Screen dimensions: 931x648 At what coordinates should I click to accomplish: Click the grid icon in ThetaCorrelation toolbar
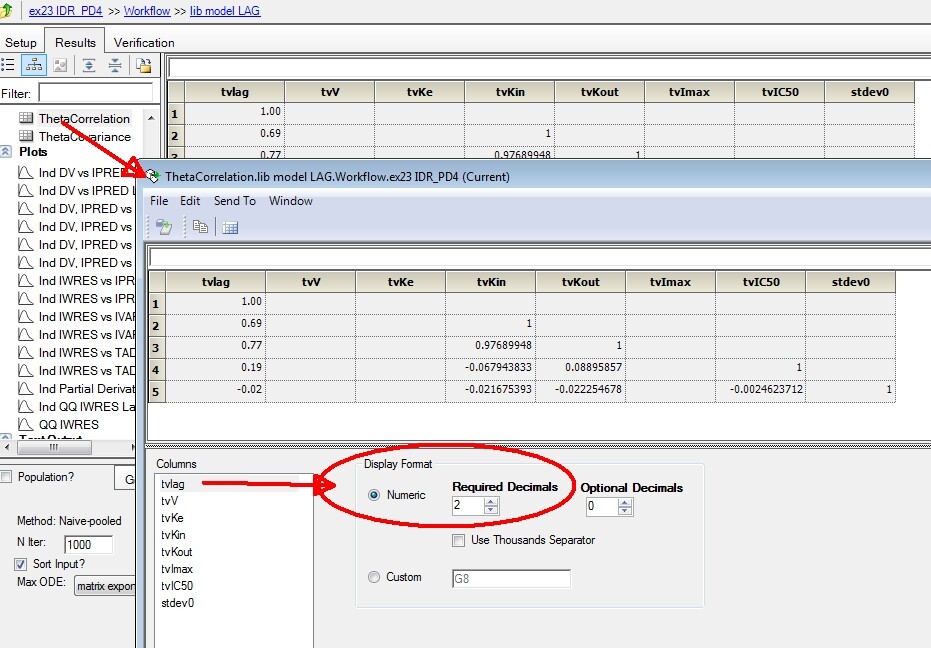(230, 227)
